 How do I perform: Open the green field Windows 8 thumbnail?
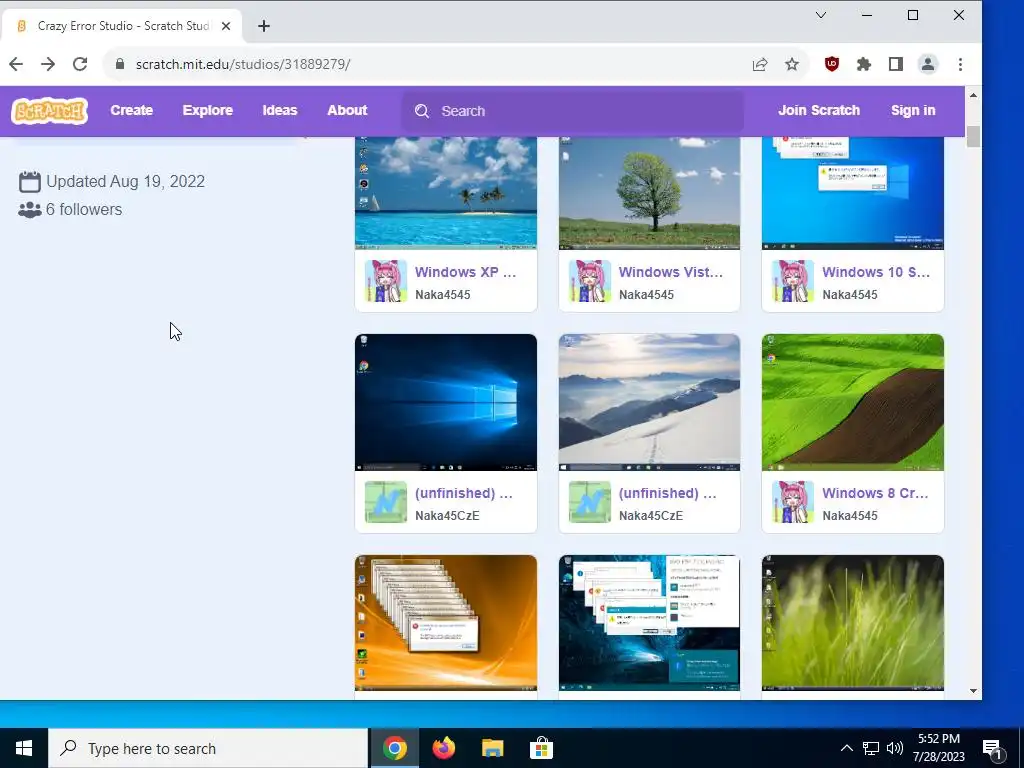point(852,402)
